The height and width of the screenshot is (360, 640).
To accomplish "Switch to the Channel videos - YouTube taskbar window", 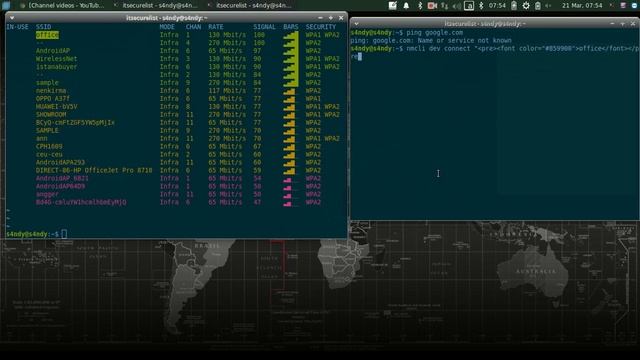I will (x=61, y=5).
